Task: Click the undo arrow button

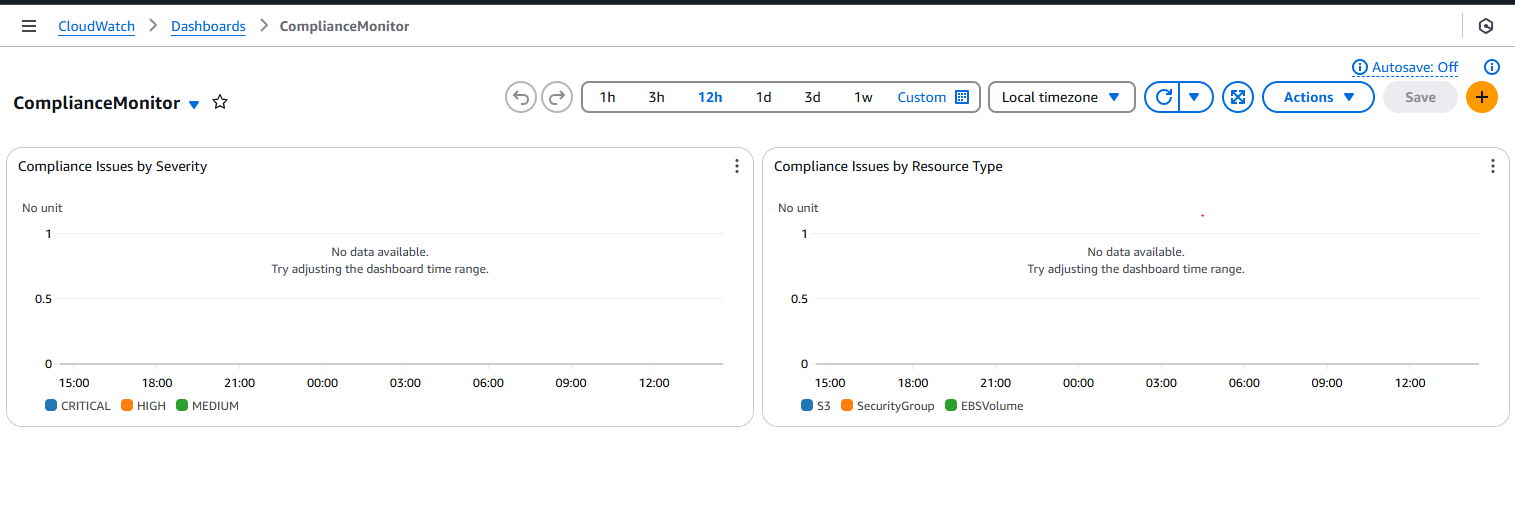Action: pyautogui.click(x=520, y=97)
